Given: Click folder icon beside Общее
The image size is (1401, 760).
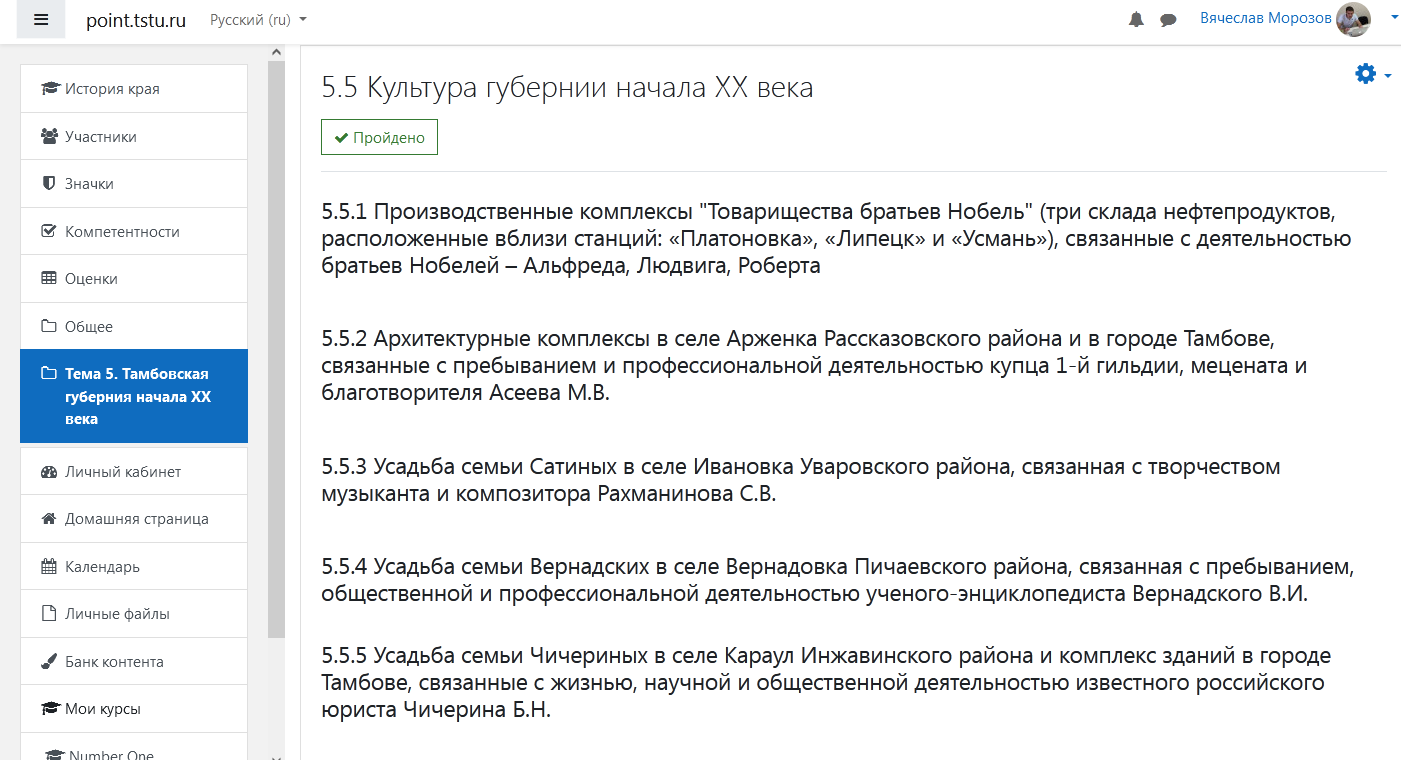Looking at the screenshot, I should tap(49, 326).
